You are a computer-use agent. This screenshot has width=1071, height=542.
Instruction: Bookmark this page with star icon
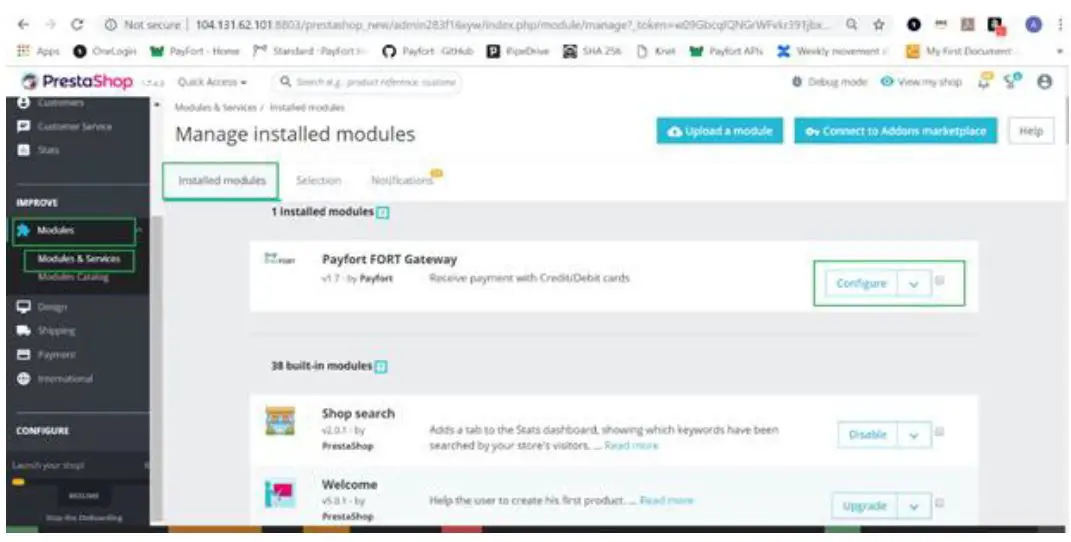879,25
